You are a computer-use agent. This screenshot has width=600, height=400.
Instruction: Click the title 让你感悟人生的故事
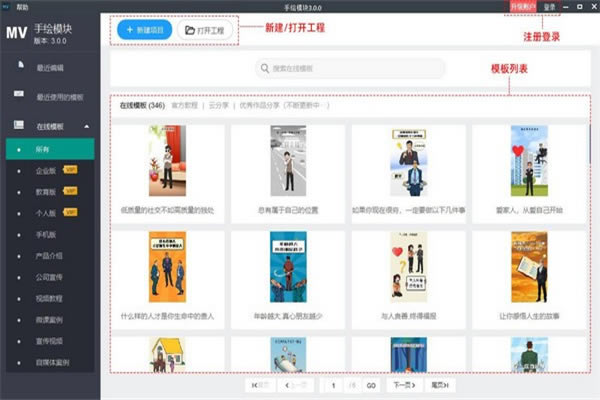[529, 316]
